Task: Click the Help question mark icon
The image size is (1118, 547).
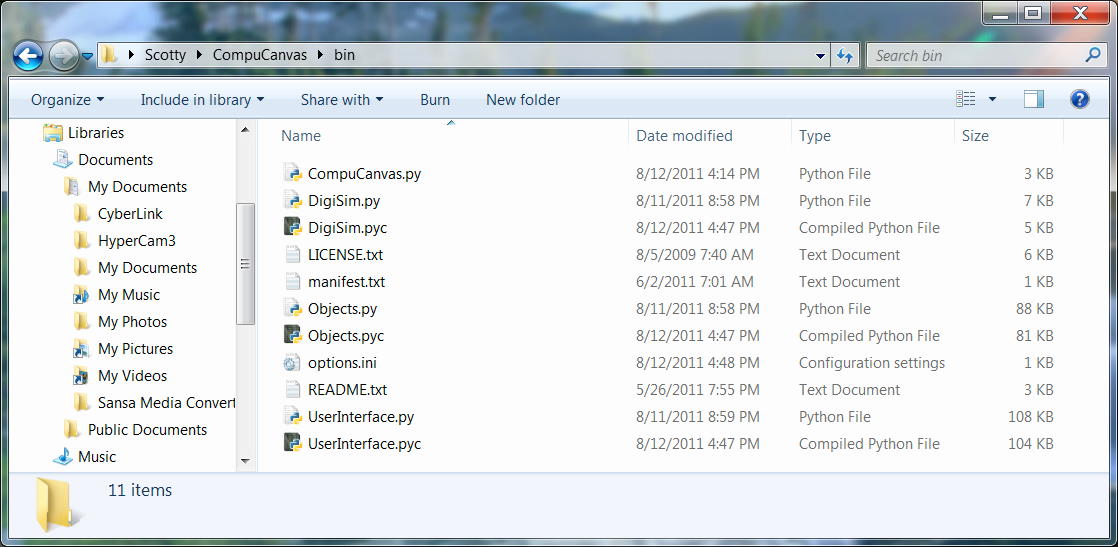Action: [1079, 99]
